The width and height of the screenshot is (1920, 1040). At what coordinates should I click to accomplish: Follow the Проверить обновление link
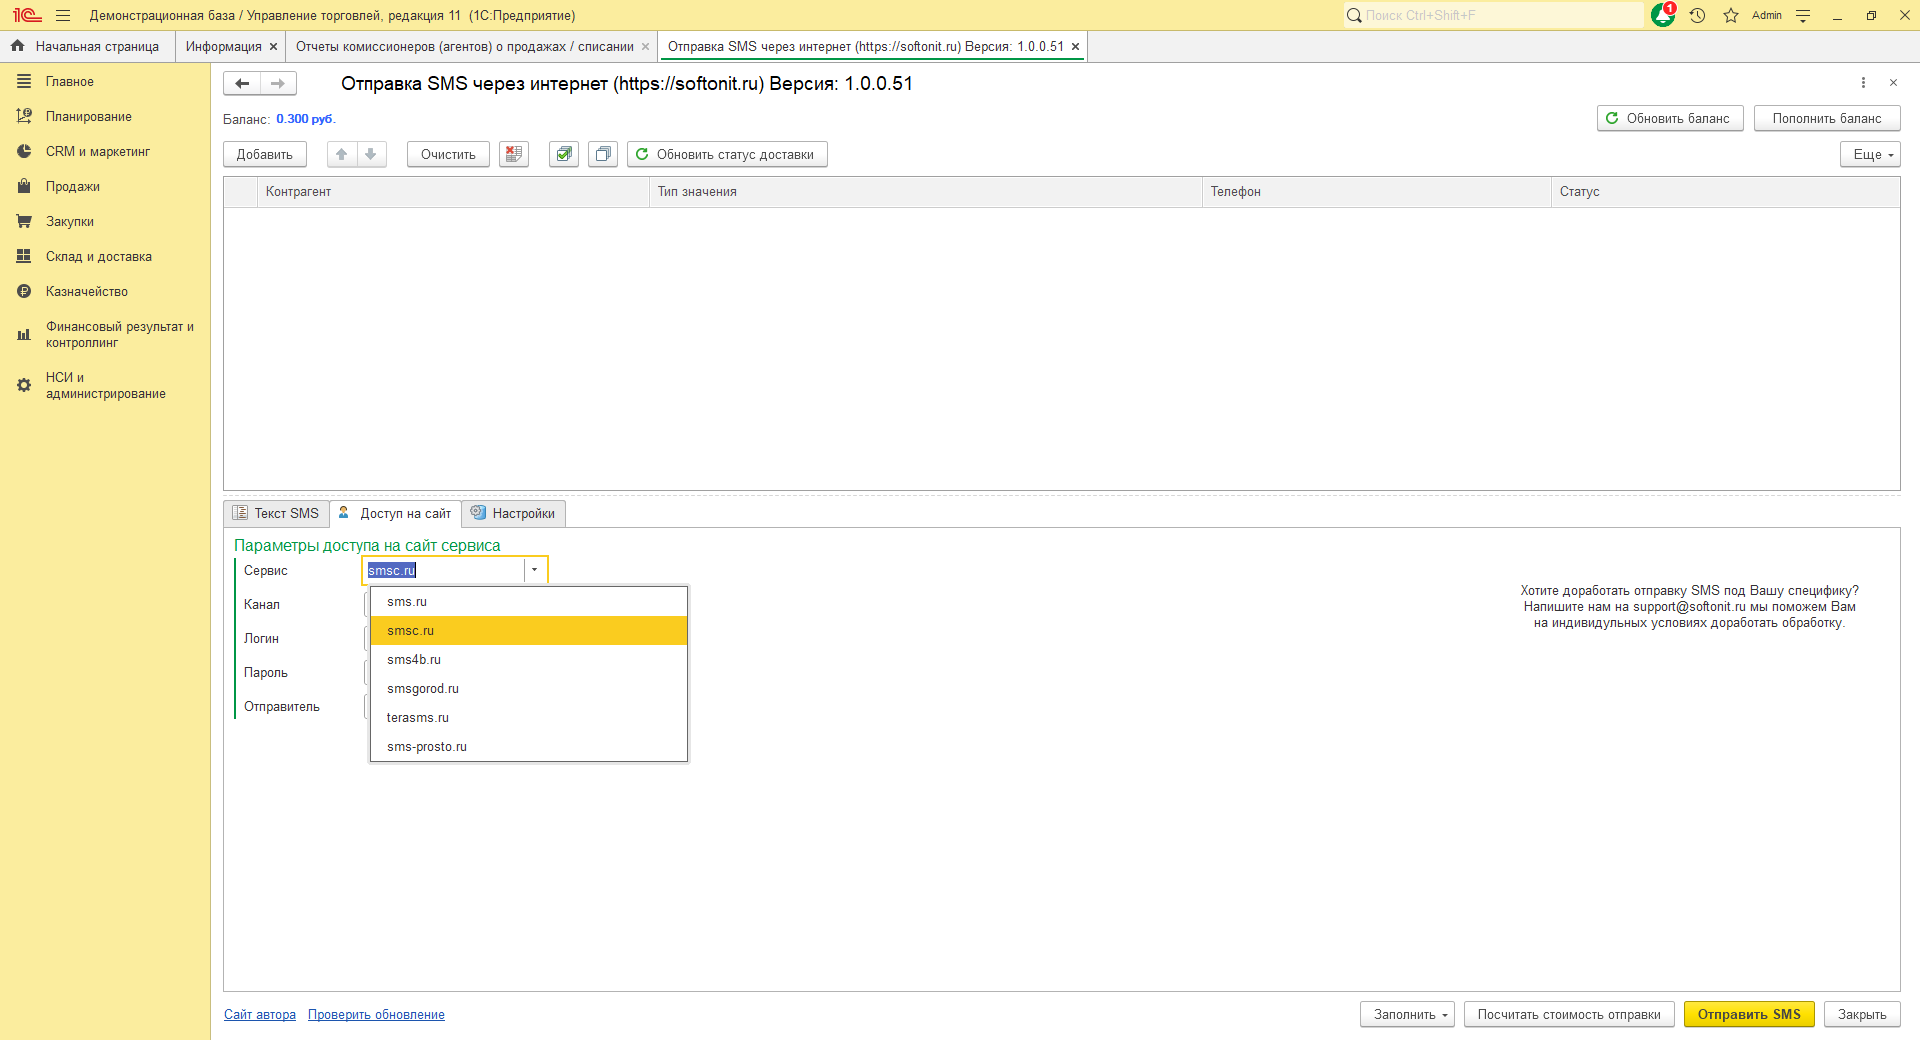click(x=376, y=1014)
